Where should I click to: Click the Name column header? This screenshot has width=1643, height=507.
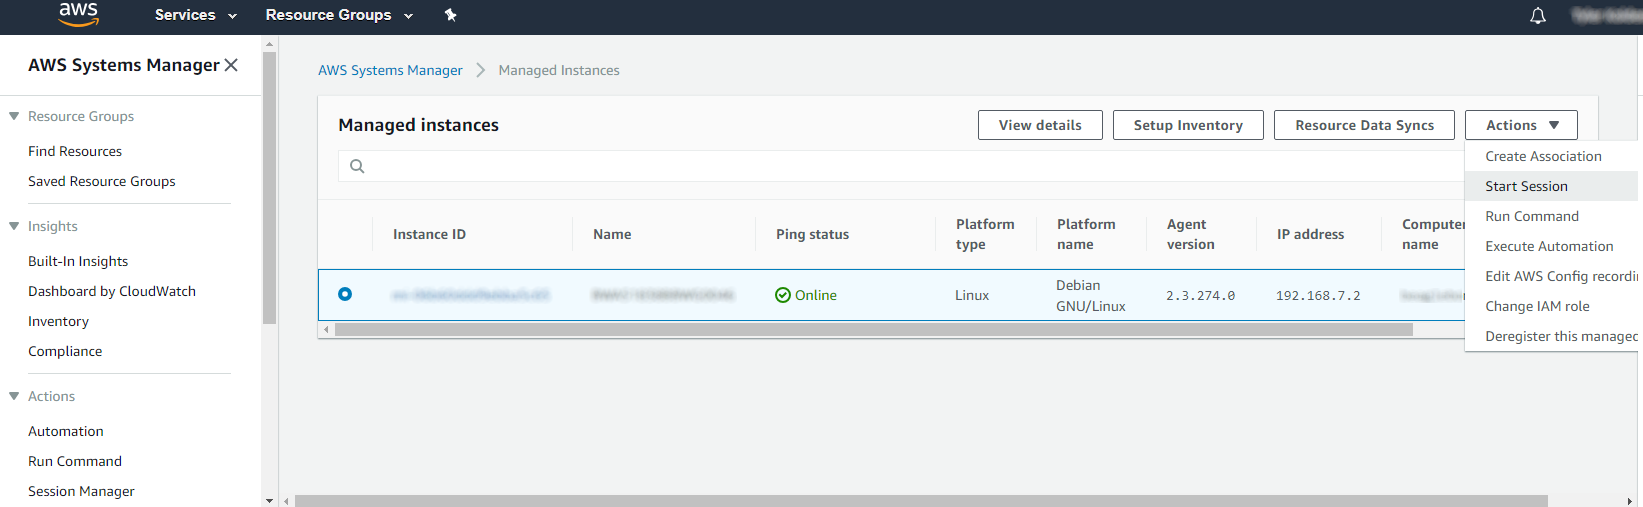(x=612, y=234)
